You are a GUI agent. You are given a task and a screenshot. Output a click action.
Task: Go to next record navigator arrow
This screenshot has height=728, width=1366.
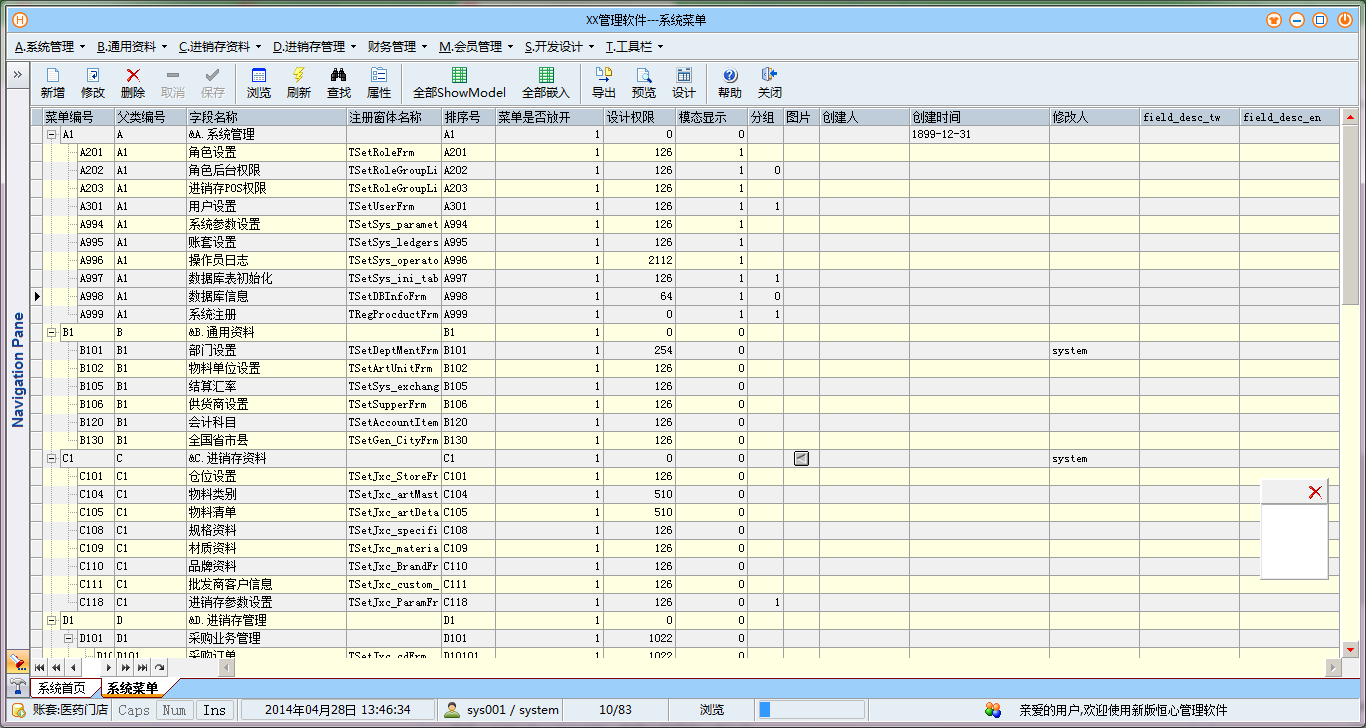click(x=108, y=667)
